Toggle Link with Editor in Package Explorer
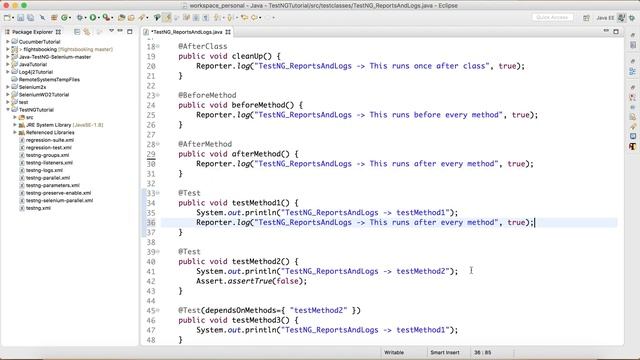The image size is (640, 360). [87, 31]
